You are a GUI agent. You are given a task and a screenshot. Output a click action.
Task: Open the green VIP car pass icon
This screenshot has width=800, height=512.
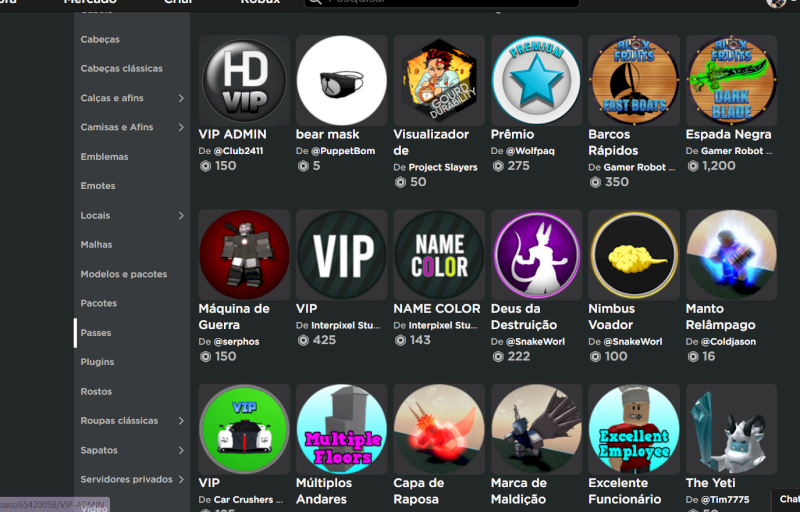[244, 429]
